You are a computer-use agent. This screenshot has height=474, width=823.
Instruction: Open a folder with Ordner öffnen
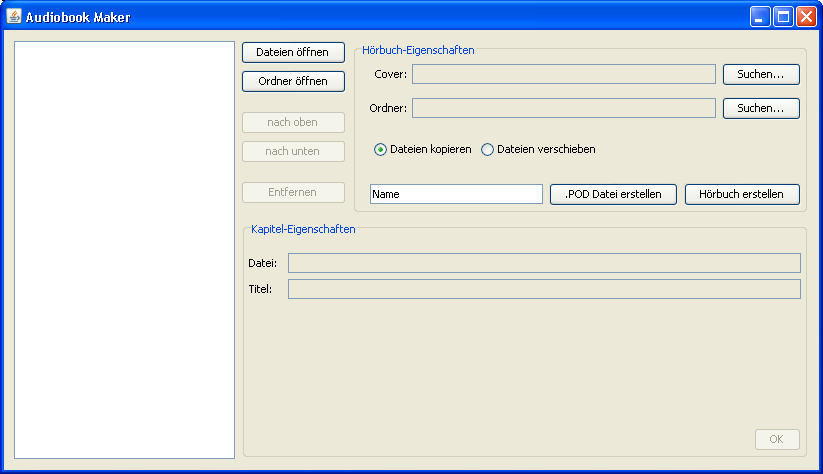[293, 82]
